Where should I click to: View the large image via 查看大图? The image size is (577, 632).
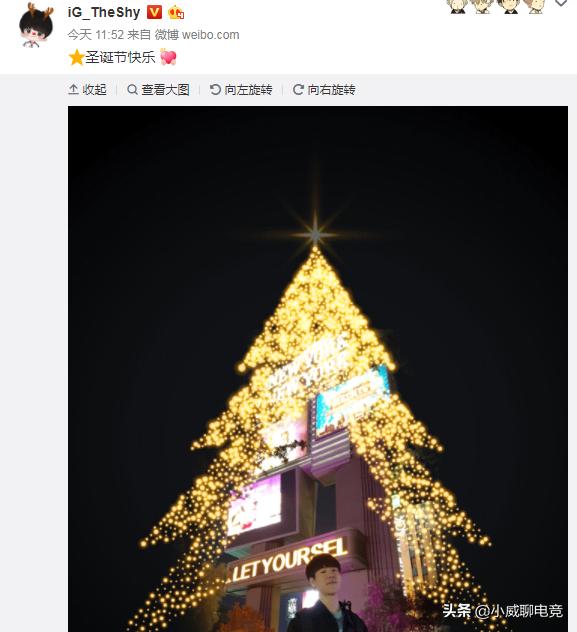click(x=158, y=89)
